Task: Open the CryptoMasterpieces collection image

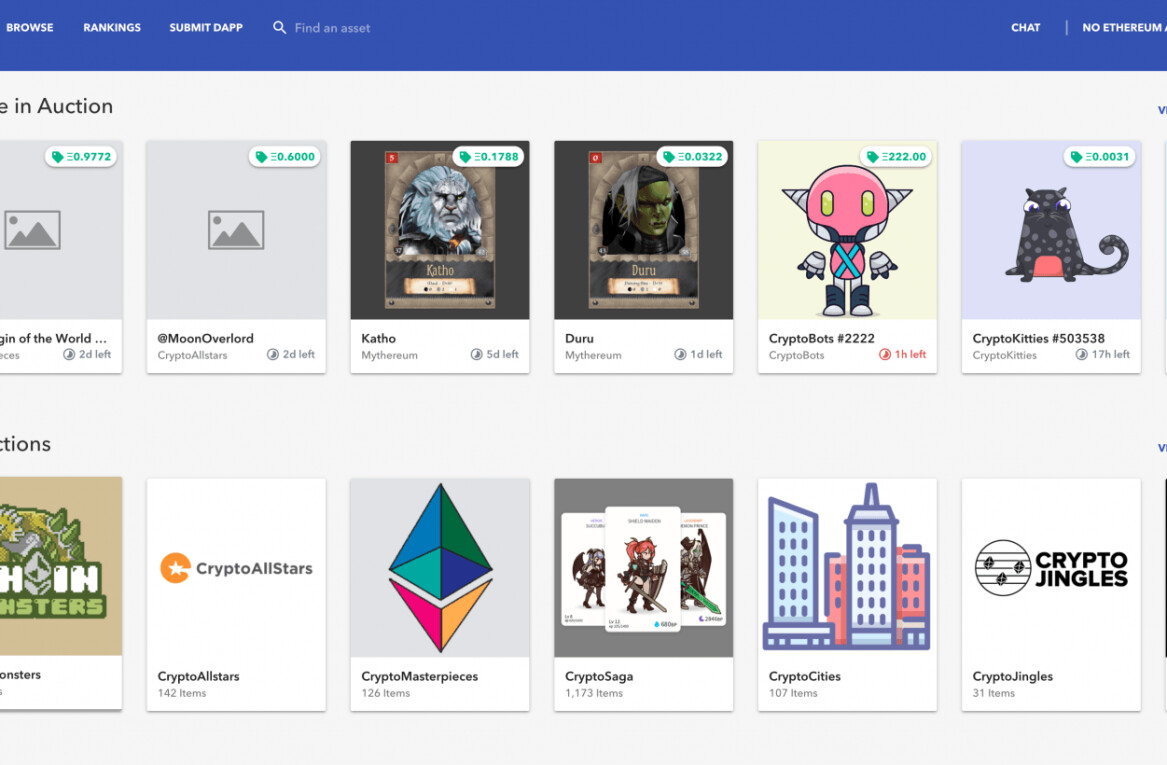Action: coord(440,567)
